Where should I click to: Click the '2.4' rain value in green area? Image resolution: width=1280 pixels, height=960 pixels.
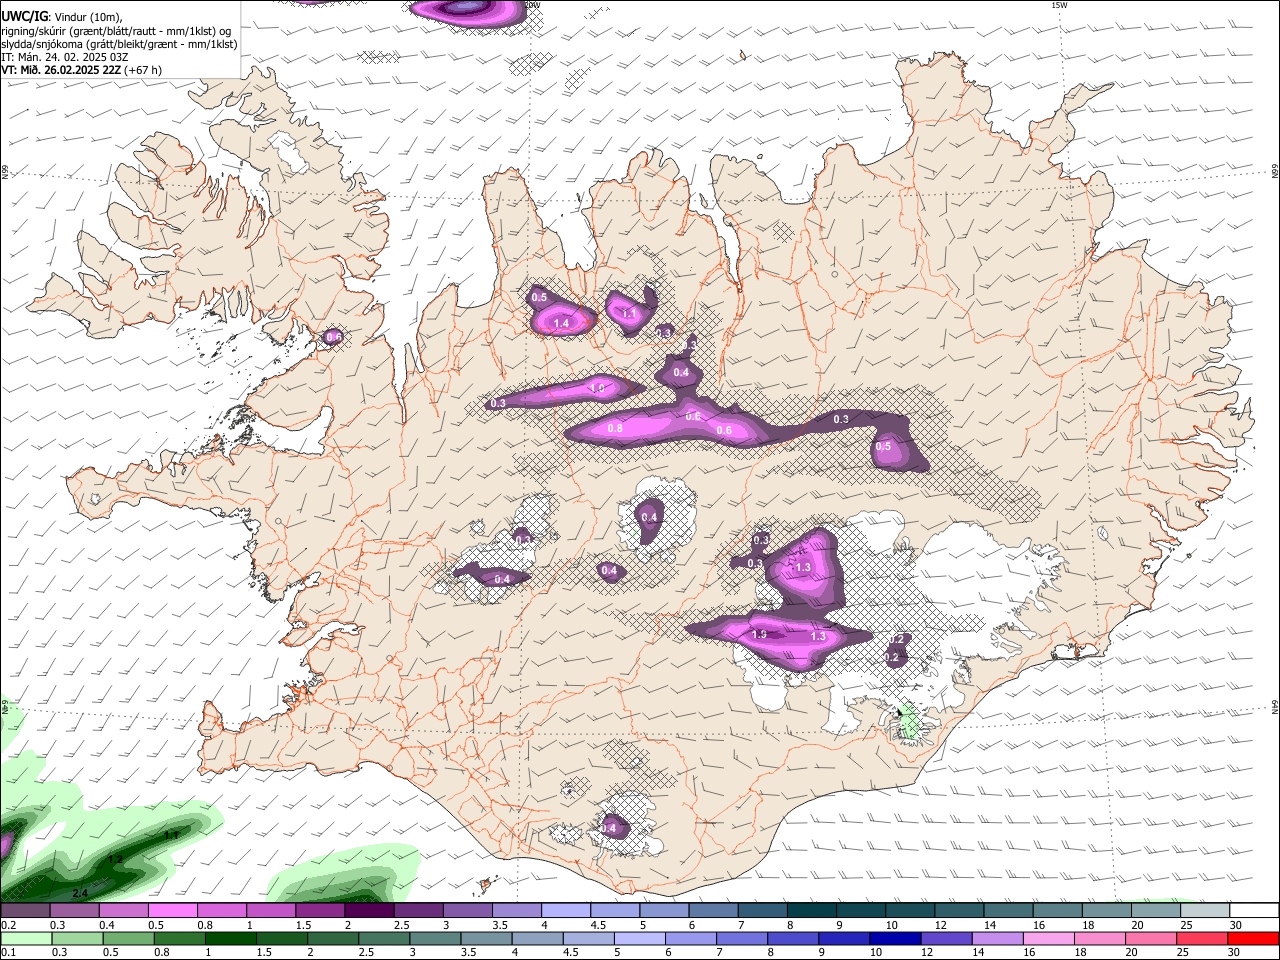(x=80, y=892)
